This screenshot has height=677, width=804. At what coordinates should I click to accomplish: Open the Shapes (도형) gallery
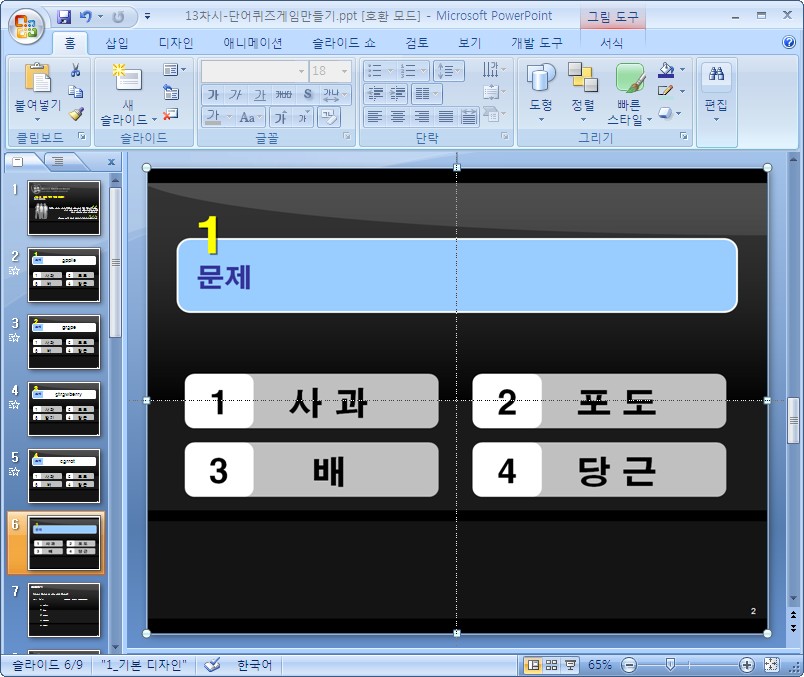pos(540,90)
